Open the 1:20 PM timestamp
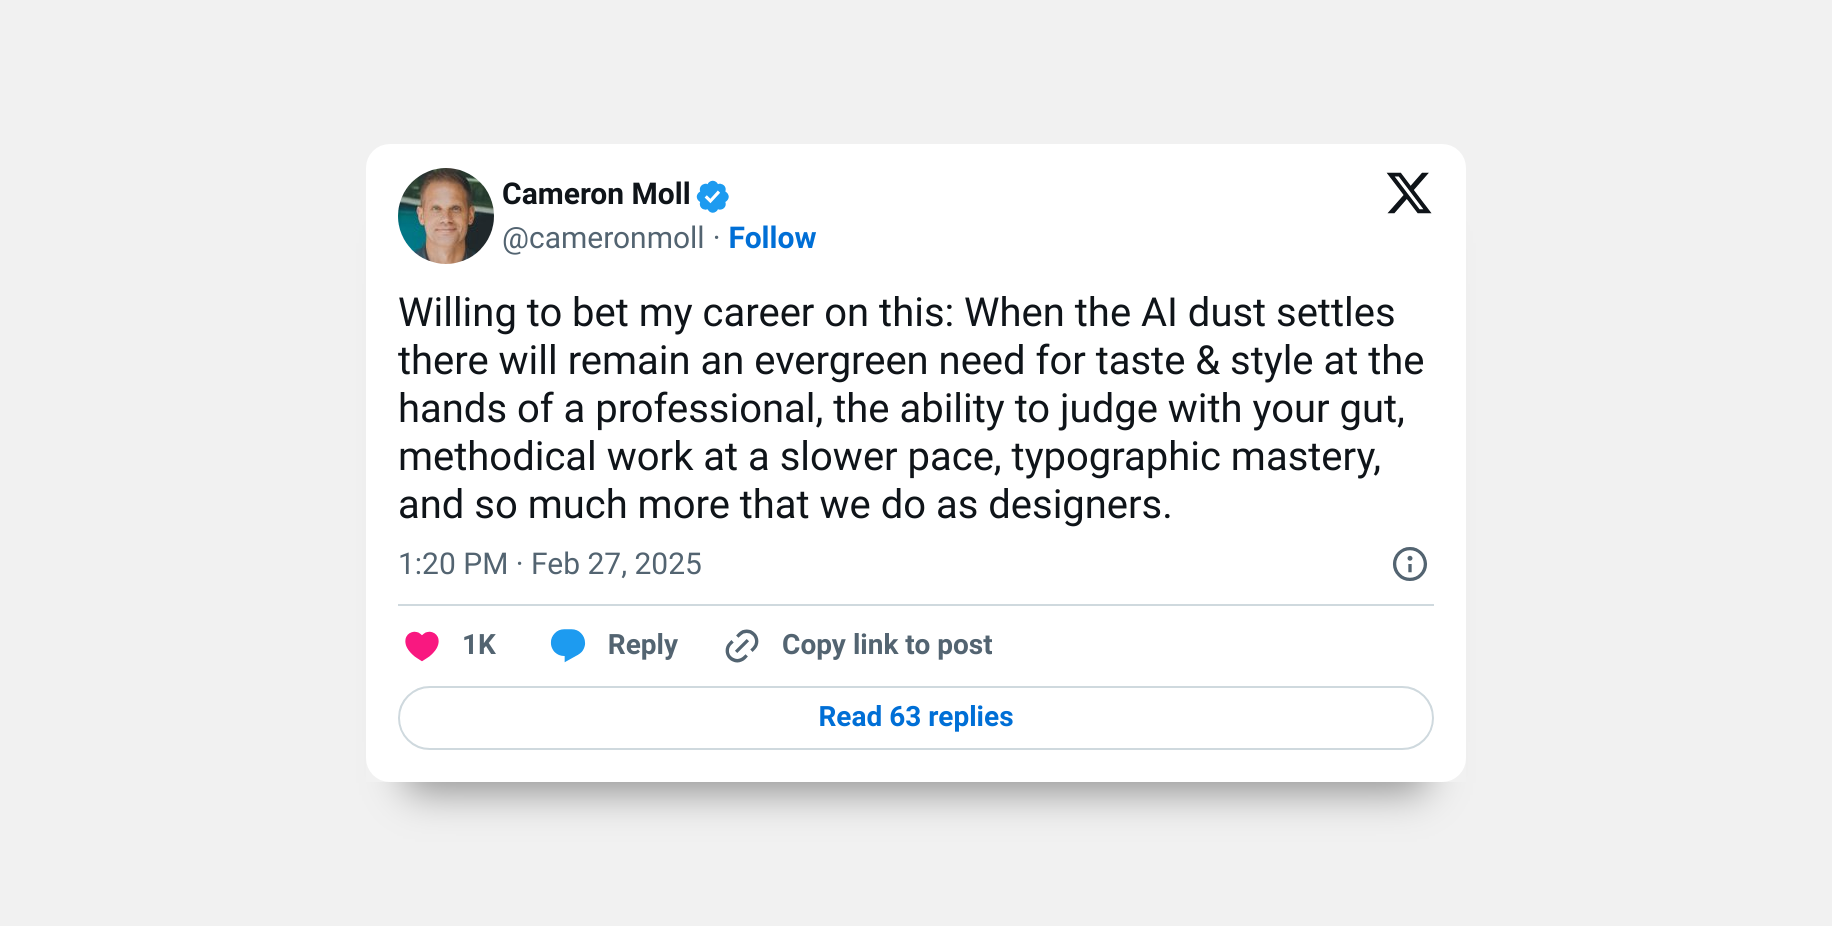1832x926 pixels. point(453,564)
